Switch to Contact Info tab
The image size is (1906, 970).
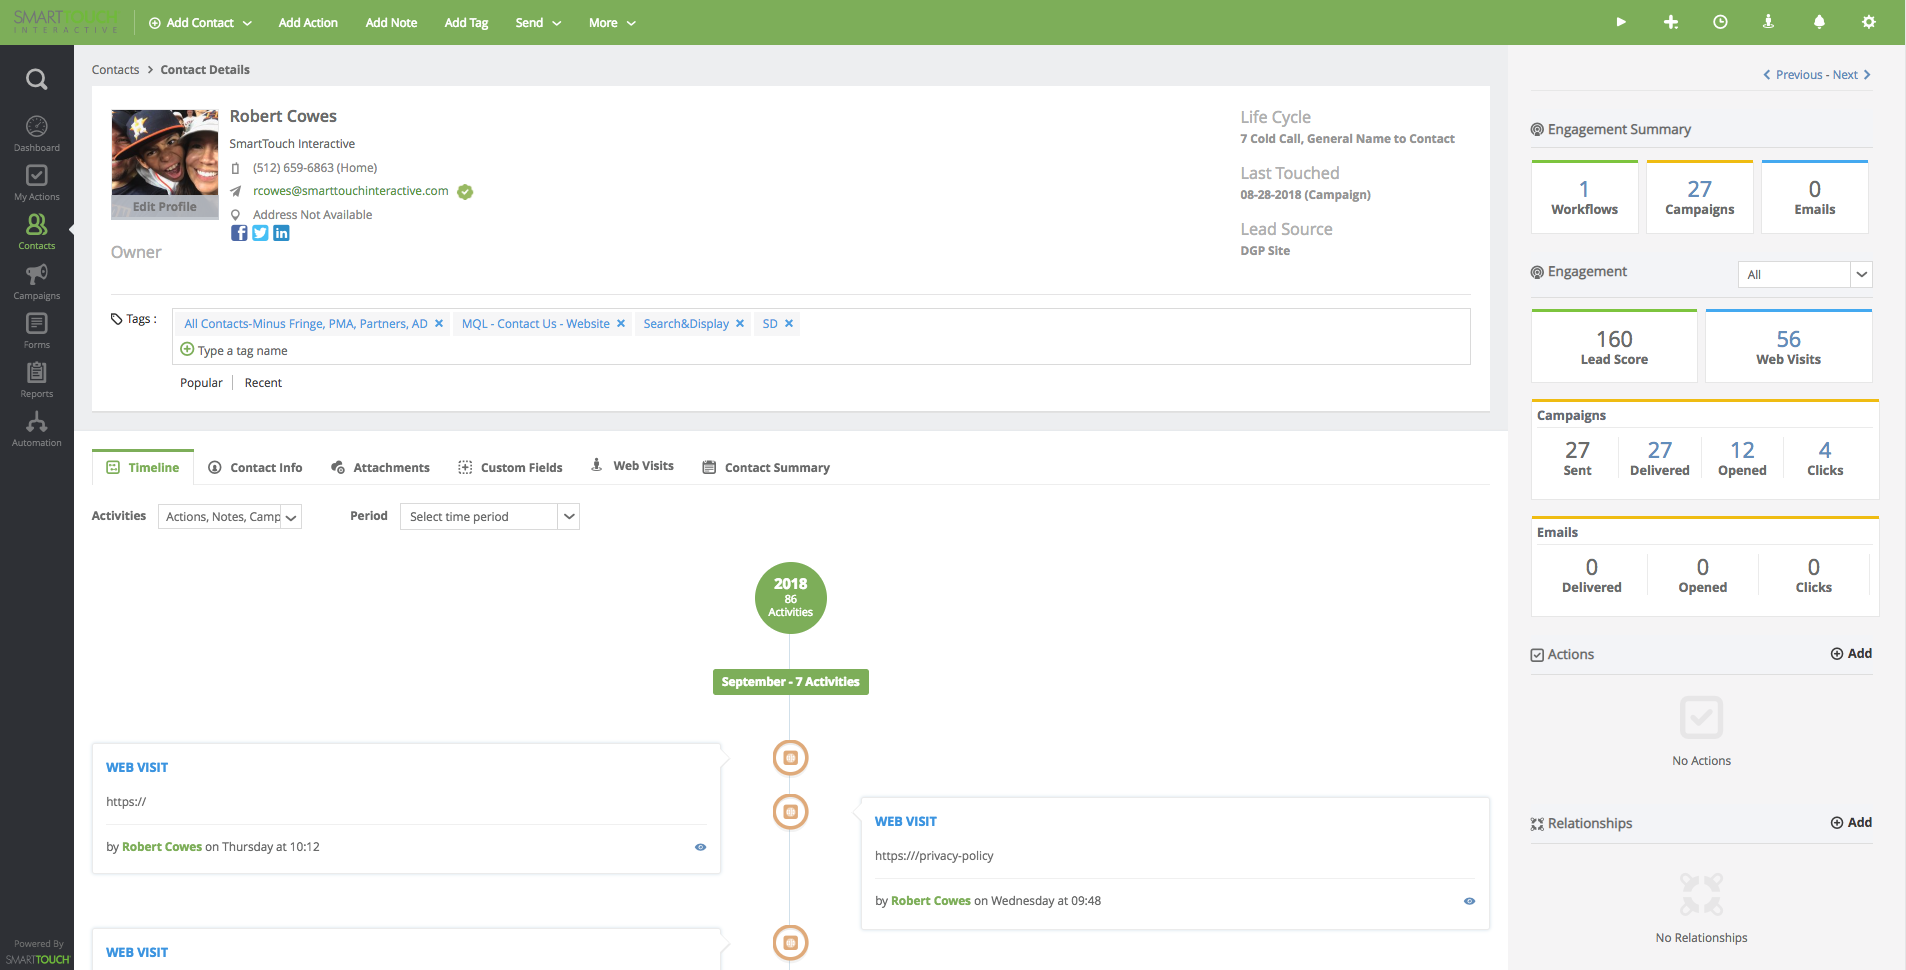click(255, 467)
